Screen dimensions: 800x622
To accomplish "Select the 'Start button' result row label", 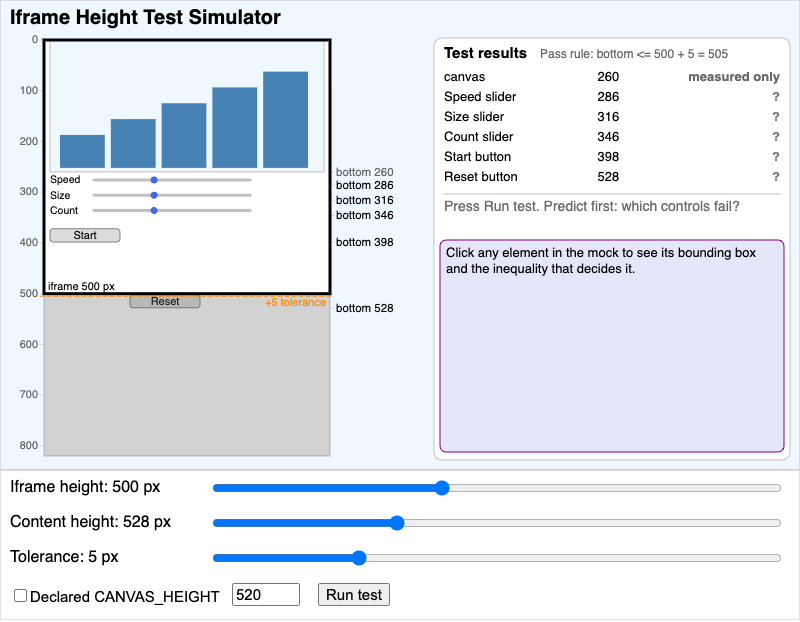I will pyautogui.click(x=478, y=157).
